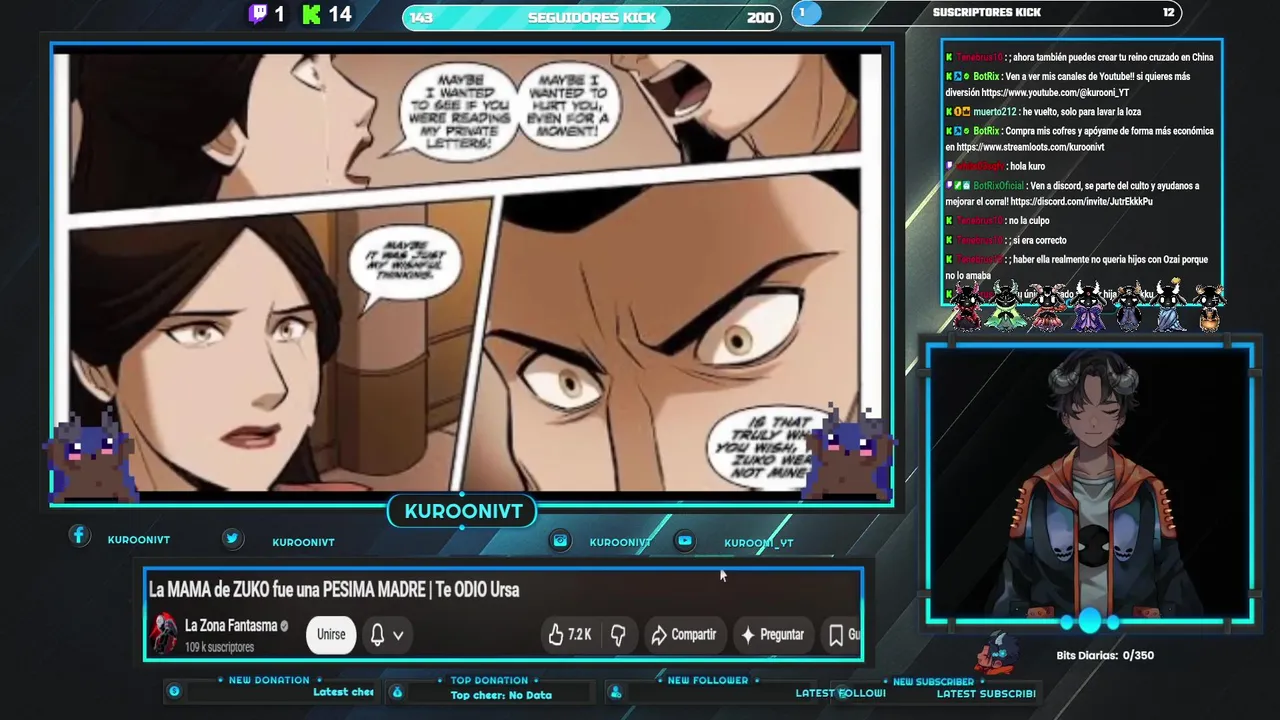Viewport: 1280px width, 720px height.
Task: Click the notification bell icon
Action: [377, 634]
